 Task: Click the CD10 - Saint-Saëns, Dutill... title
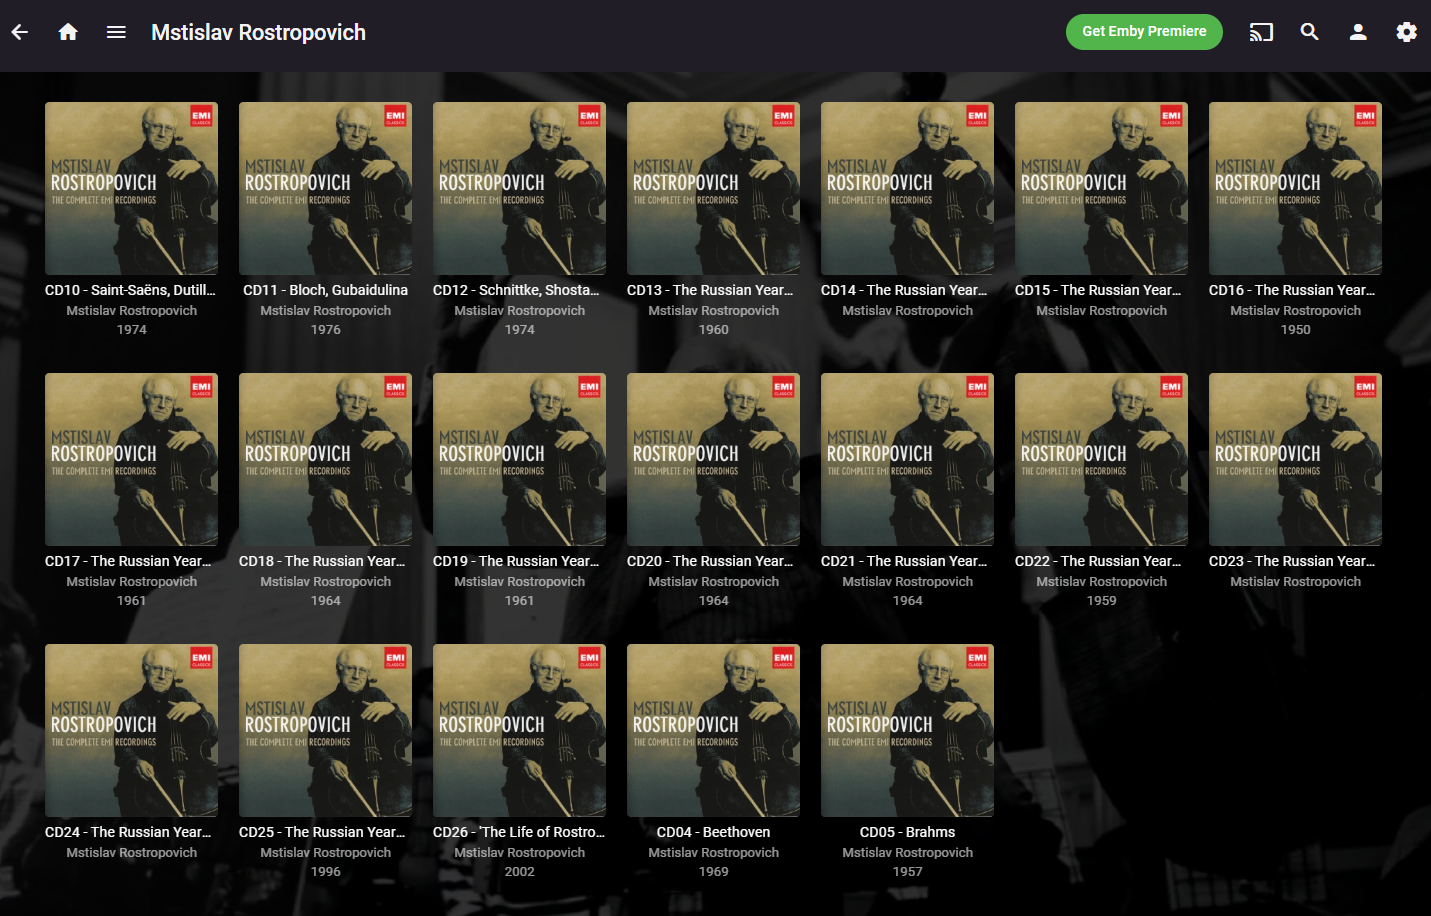pos(131,290)
